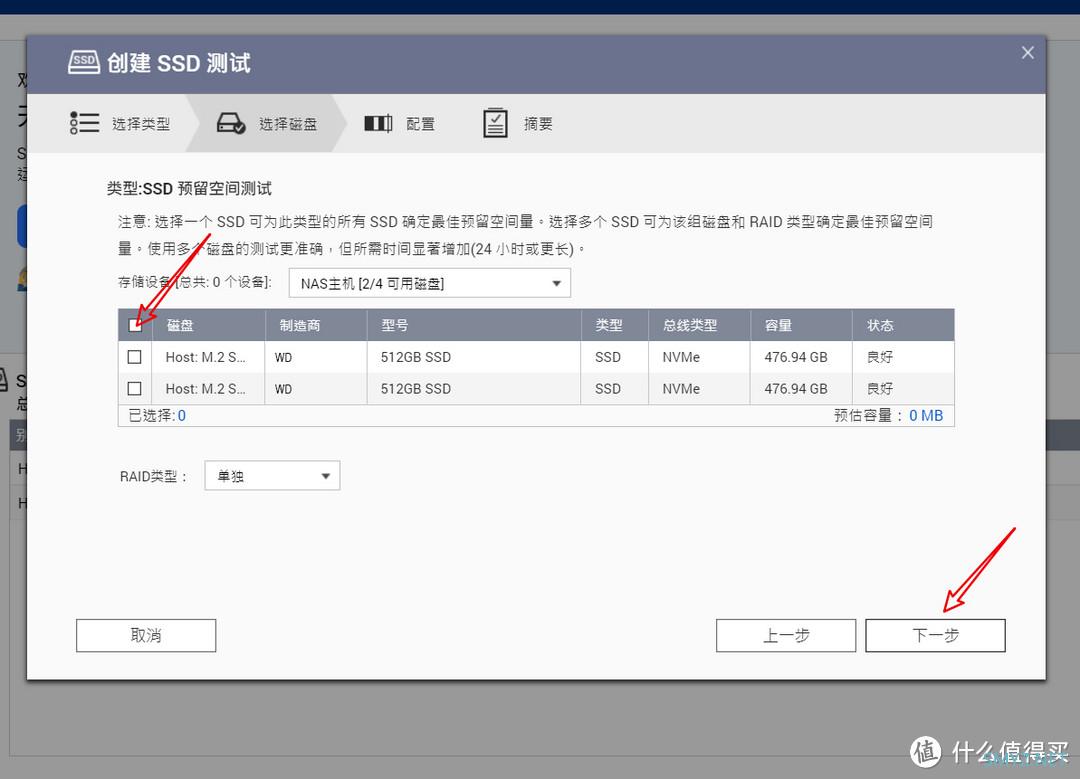Open the NAS主机 storage device dropdown
This screenshot has width=1080, height=779.
(430, 284)
